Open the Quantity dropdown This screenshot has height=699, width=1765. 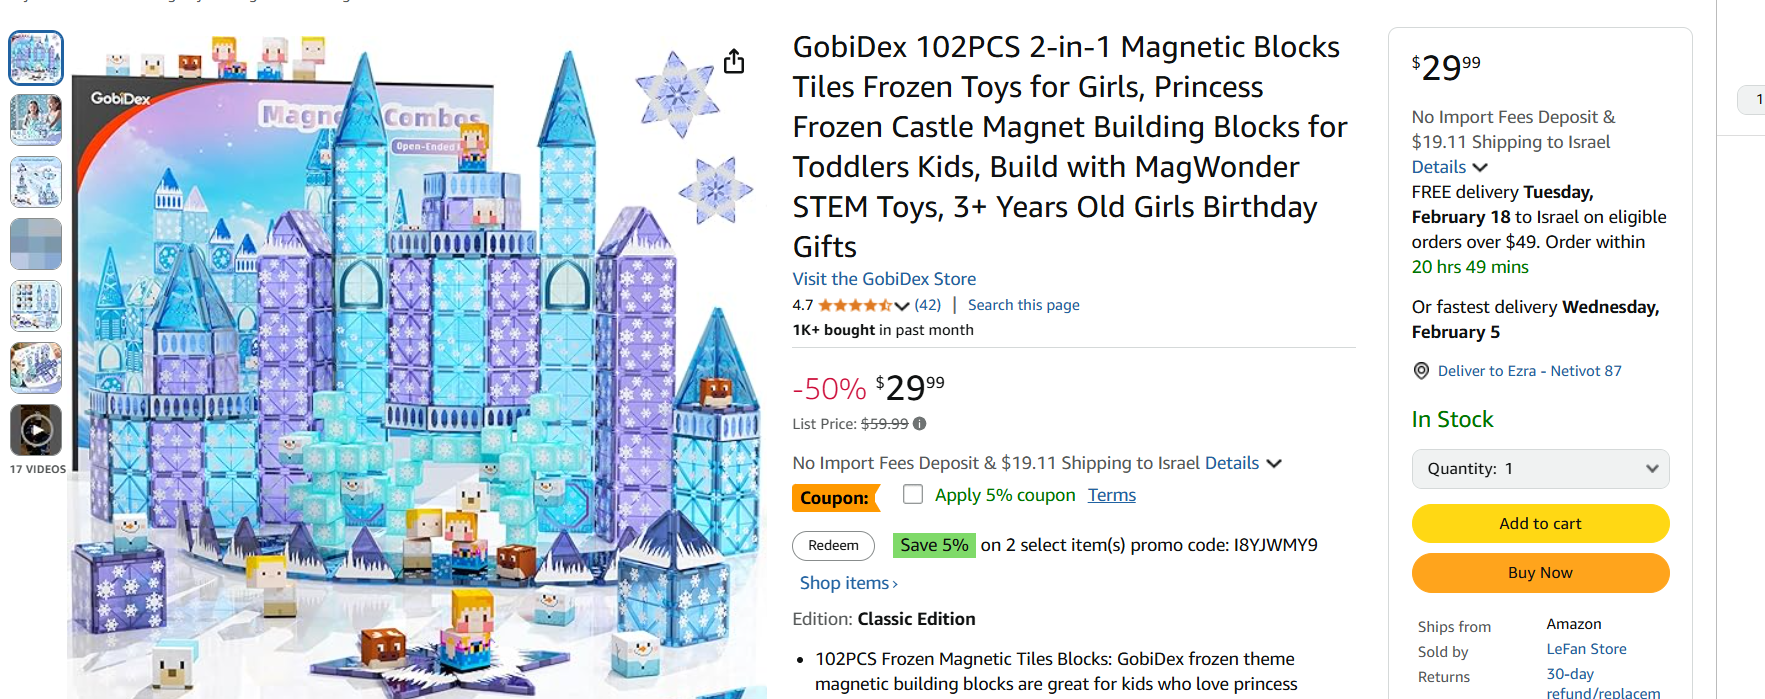click(1540, 469)
